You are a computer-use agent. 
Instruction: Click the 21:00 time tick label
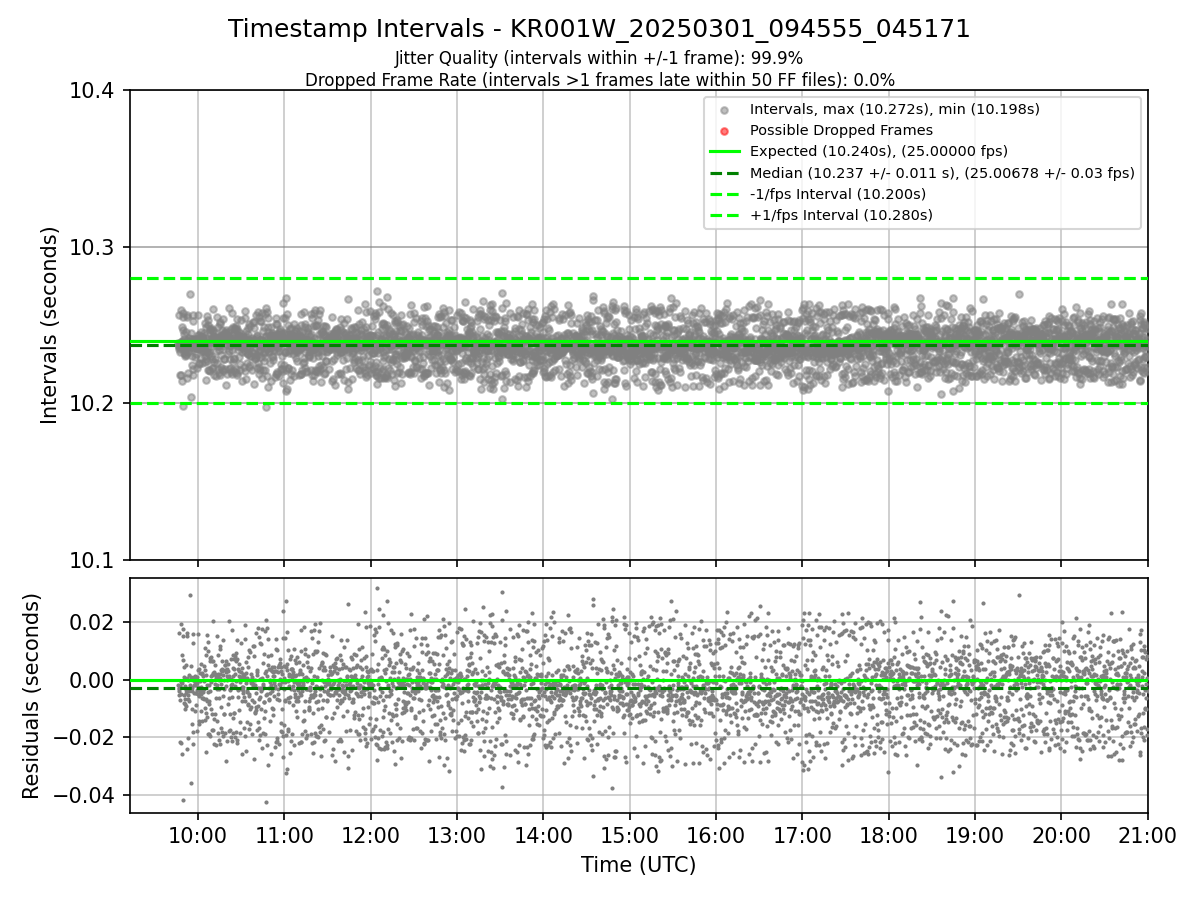tap(1147, 834)
